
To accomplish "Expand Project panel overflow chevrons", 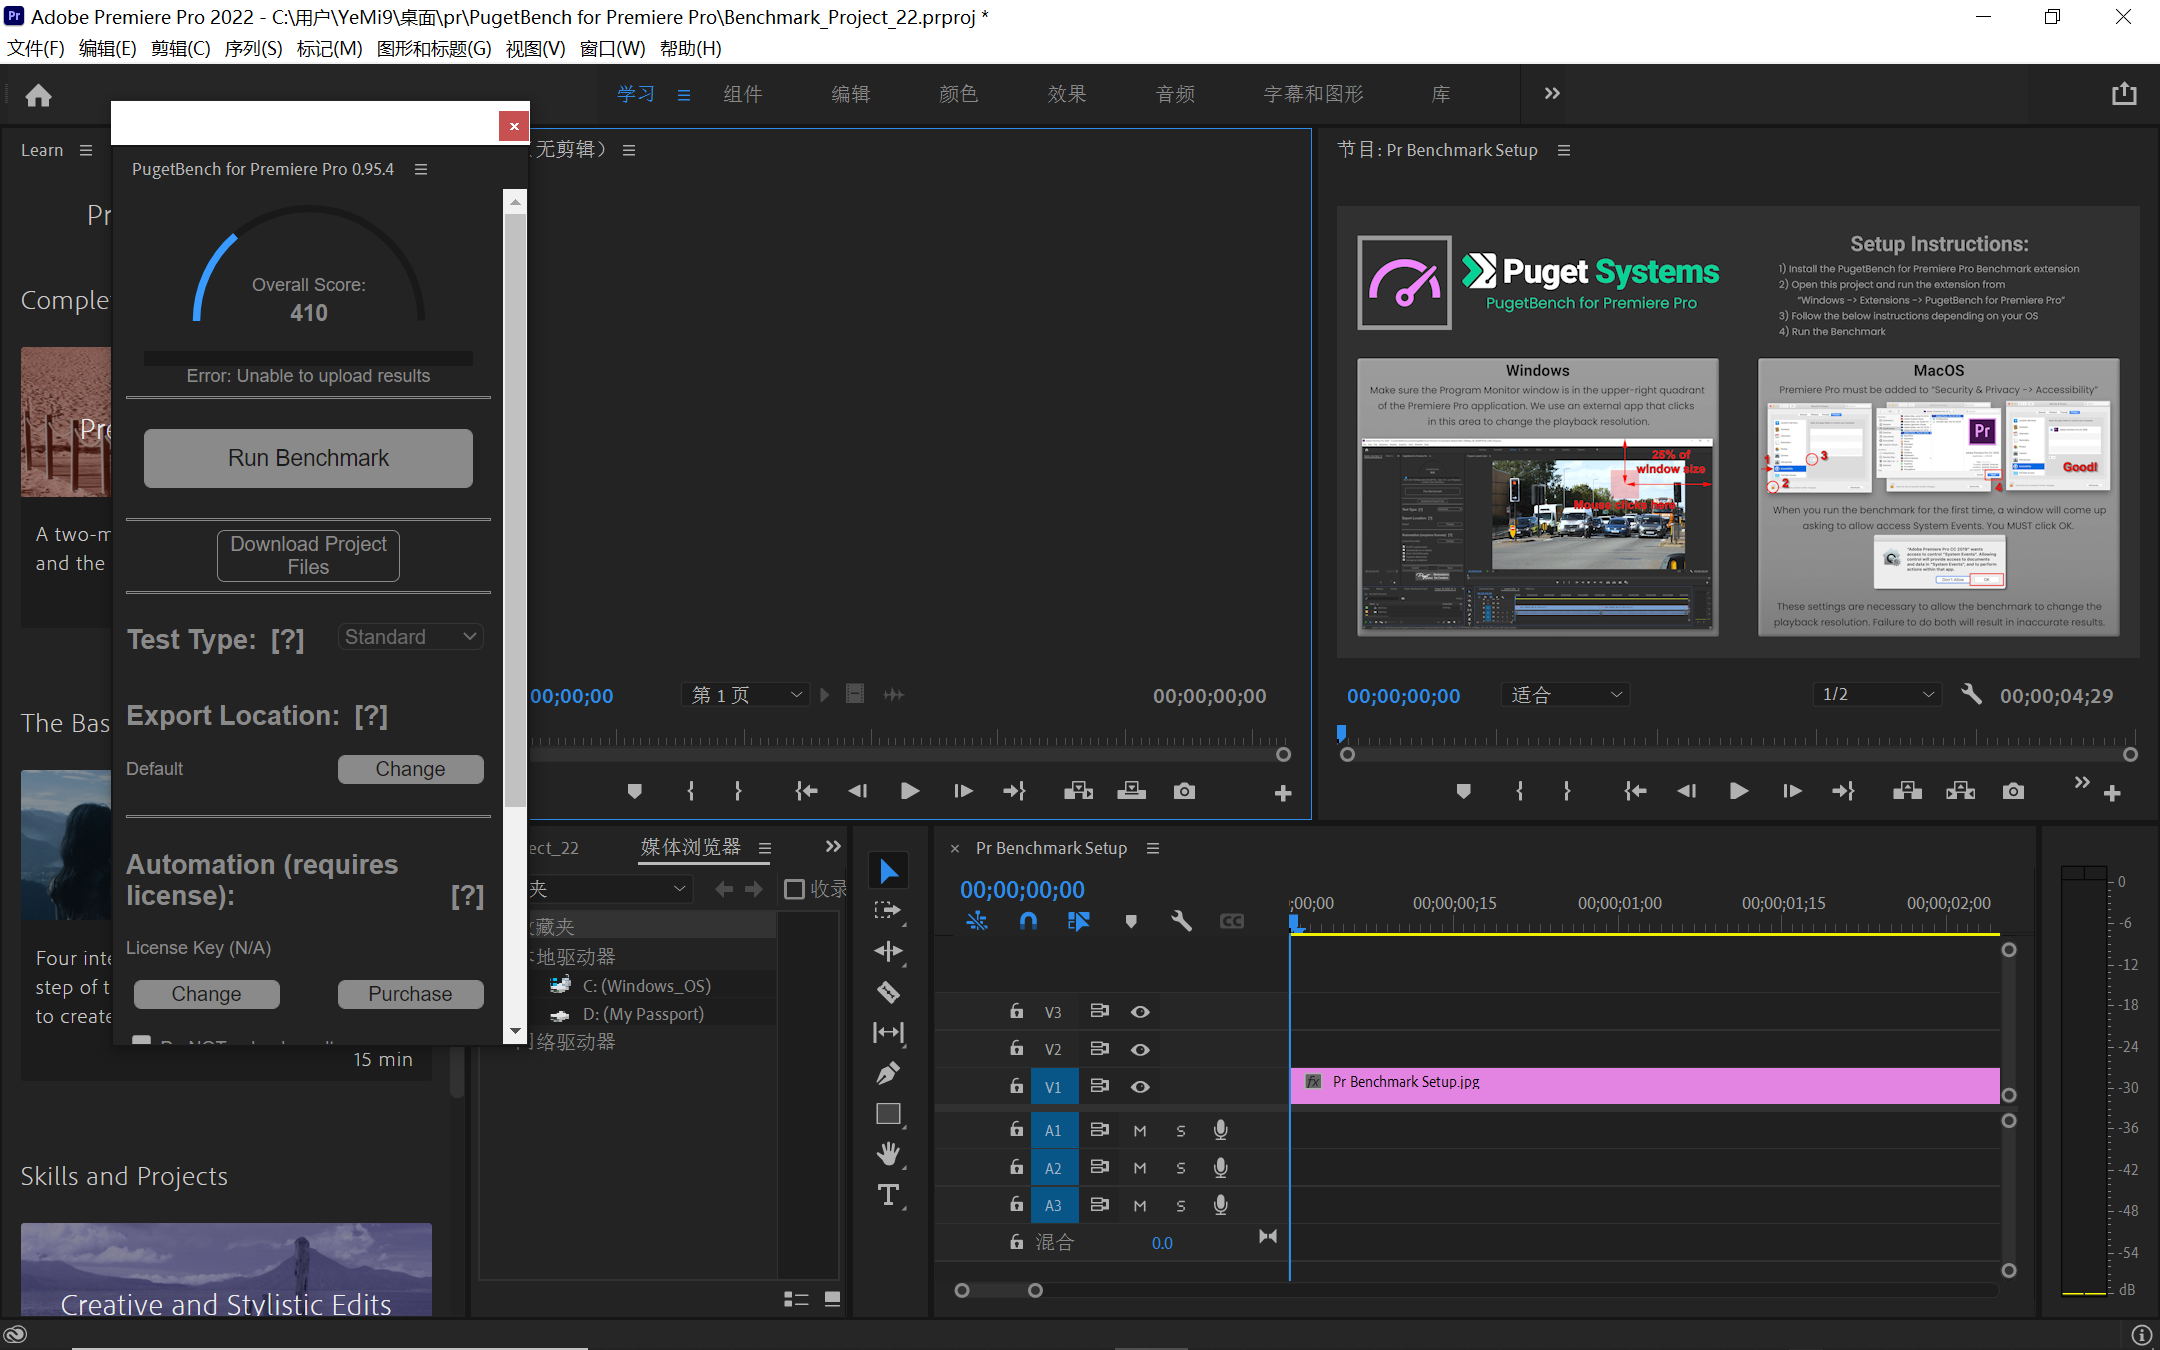I will point(833,847).
